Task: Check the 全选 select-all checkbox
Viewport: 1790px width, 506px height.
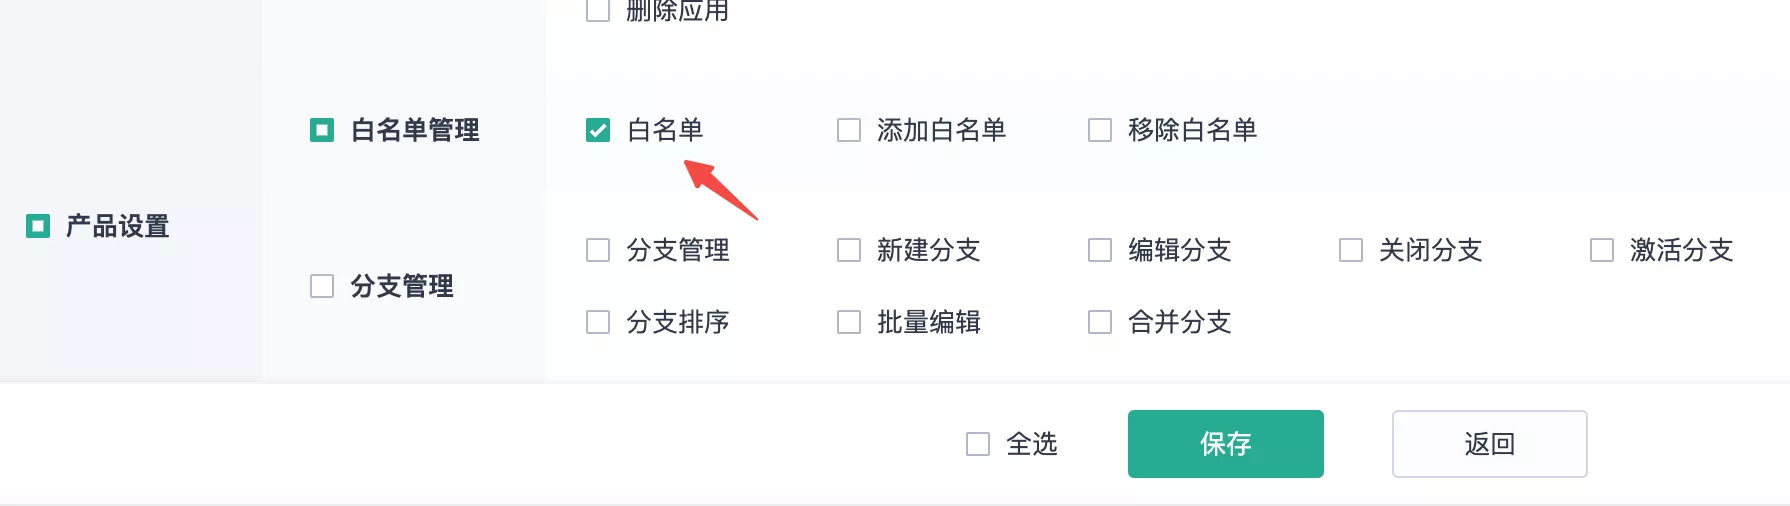Action: [x=978, y=444]
